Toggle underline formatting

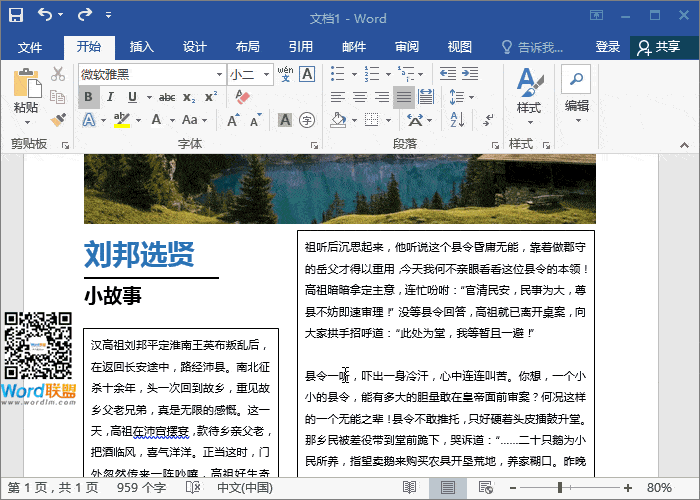tap(132, 97)
